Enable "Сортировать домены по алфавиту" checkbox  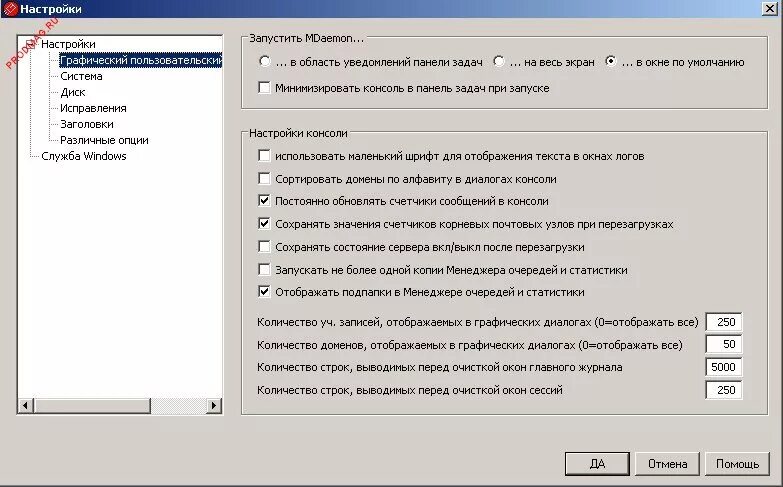point(264,178)
